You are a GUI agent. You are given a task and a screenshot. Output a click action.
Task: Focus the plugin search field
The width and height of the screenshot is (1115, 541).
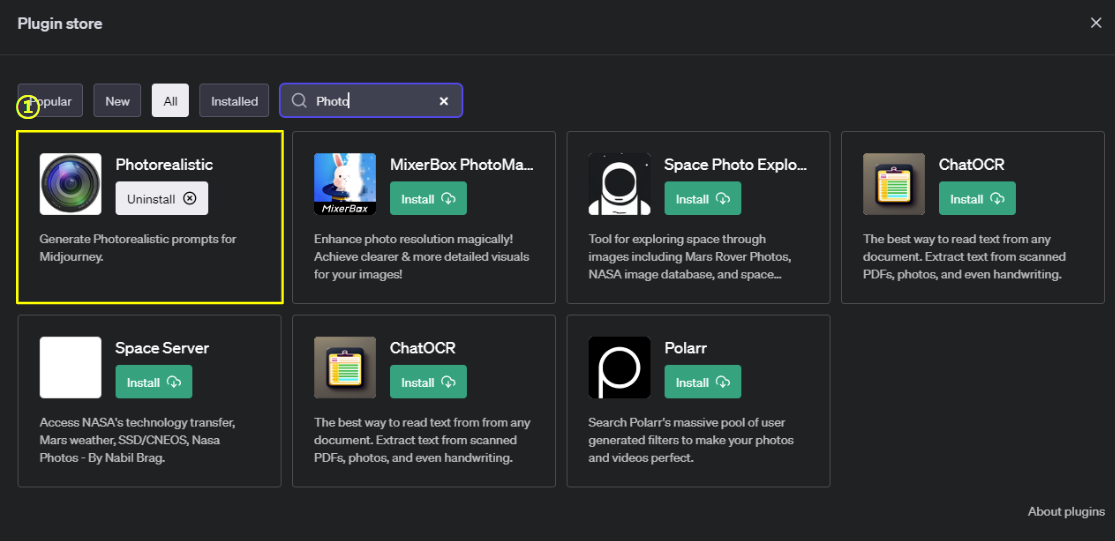pos(371,100)
